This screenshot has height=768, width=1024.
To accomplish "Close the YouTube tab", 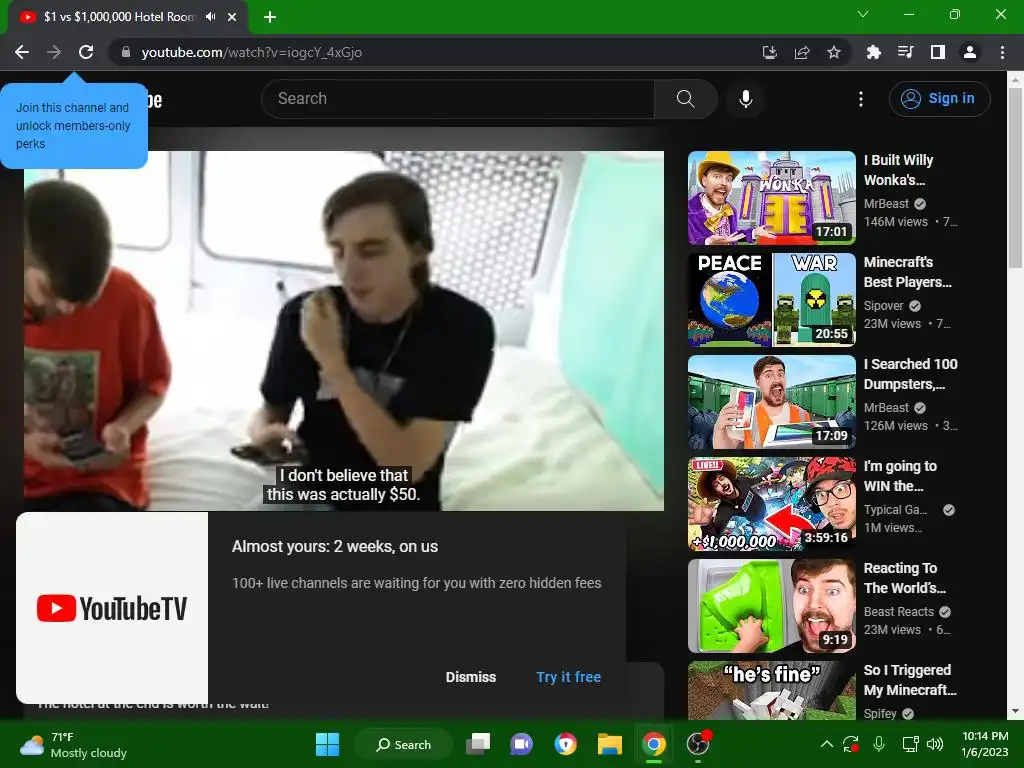I will click(232, 17).
